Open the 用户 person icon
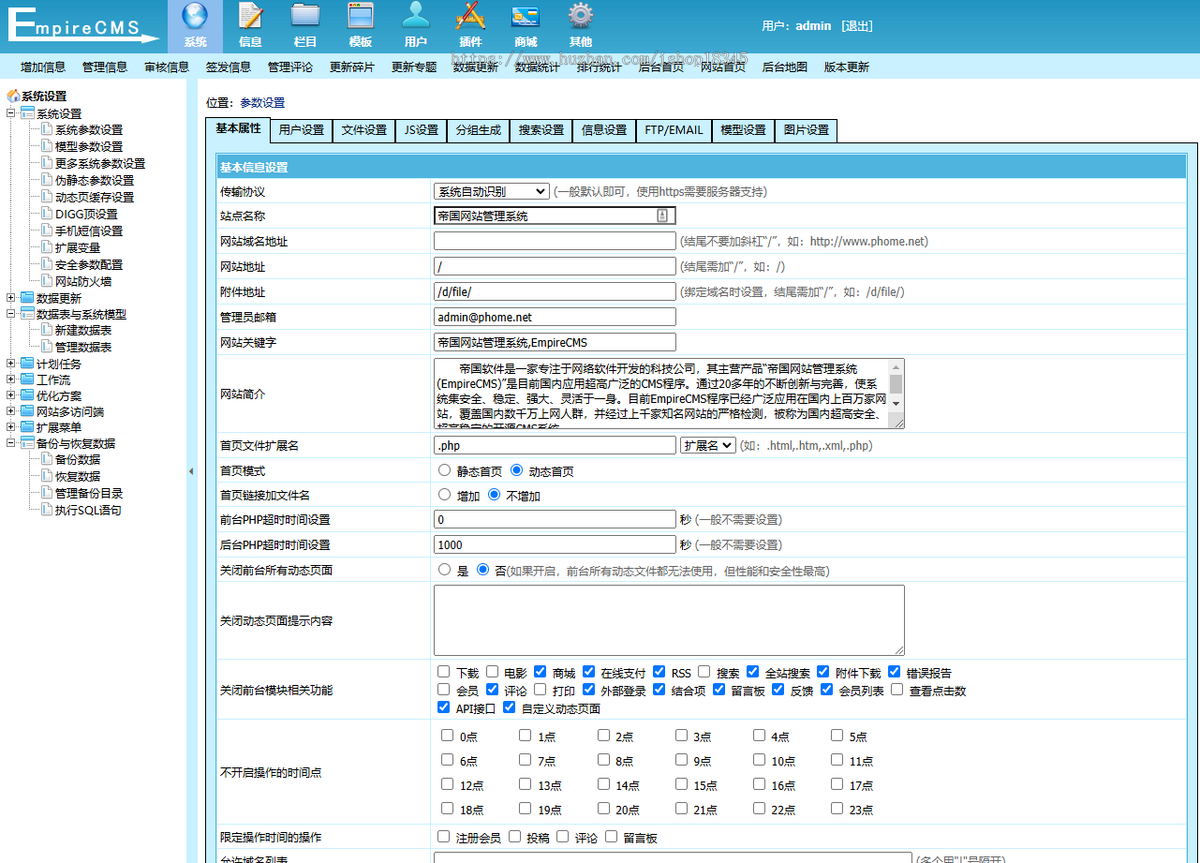The image size is (1200, 863). pos(416,17)
